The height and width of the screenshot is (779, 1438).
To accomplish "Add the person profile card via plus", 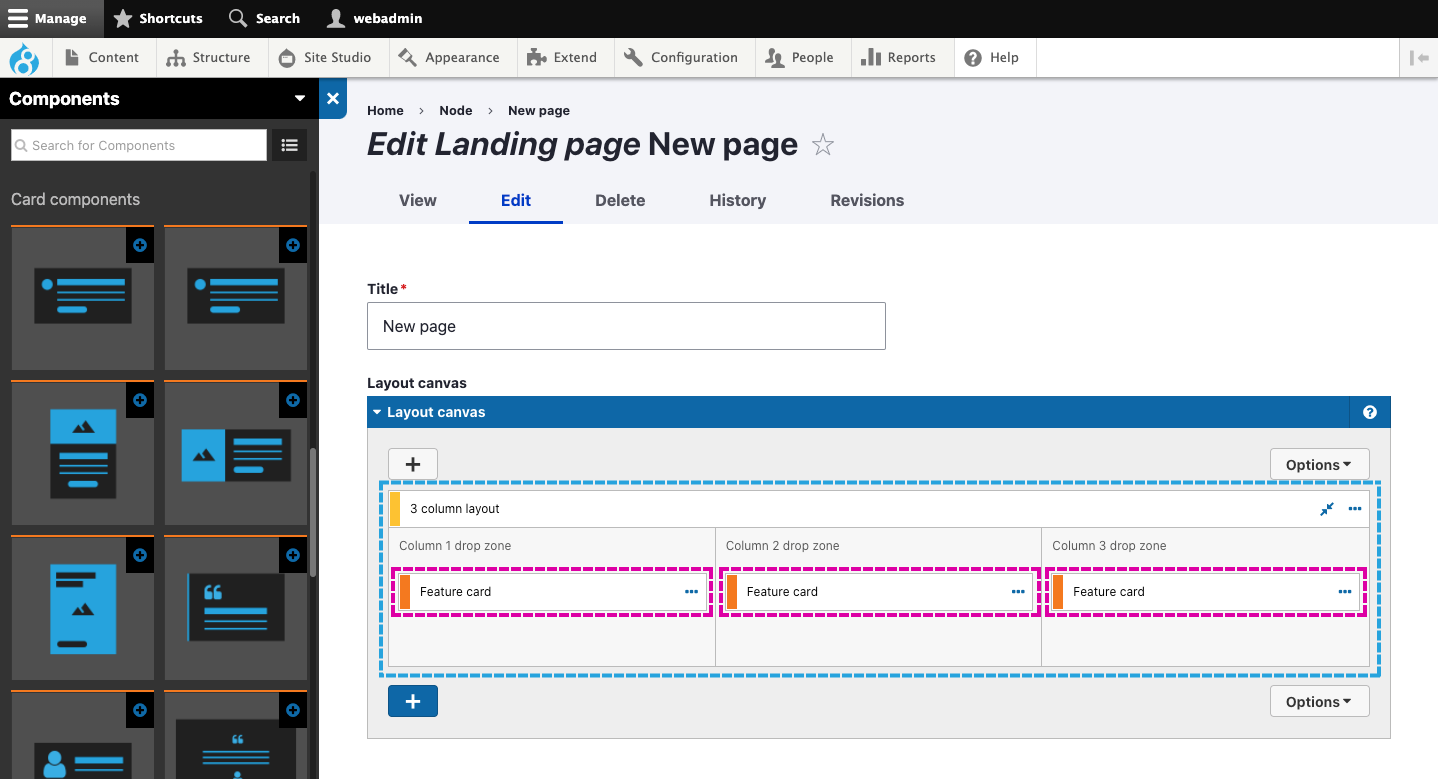I will [x=140, y=710].
